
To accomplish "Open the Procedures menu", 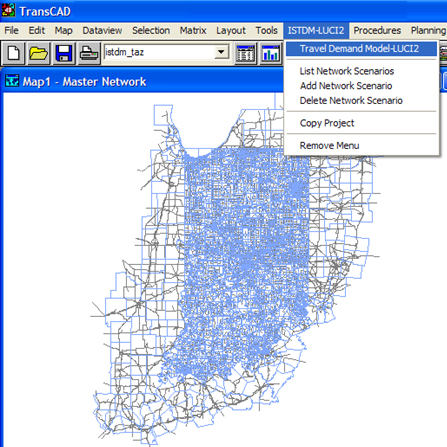I will (x=377, y=30).
